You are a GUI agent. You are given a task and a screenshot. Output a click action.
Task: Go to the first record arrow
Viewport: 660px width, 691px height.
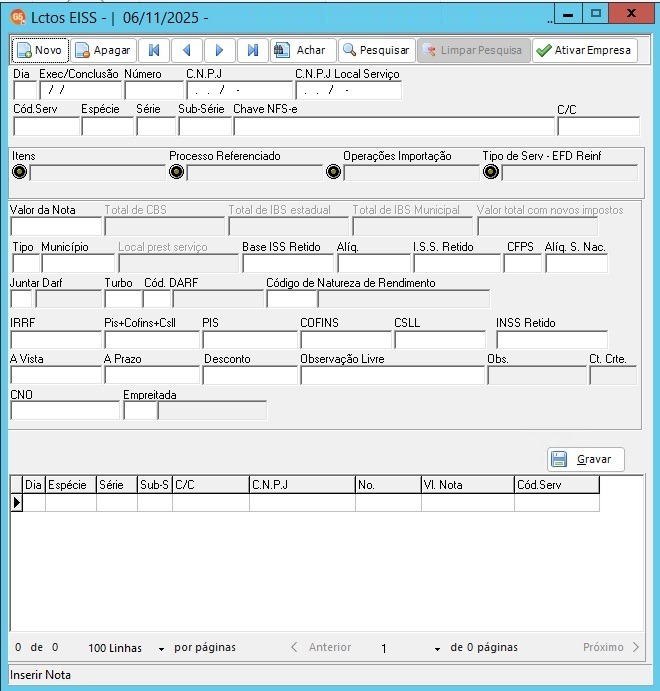[154, 50]
